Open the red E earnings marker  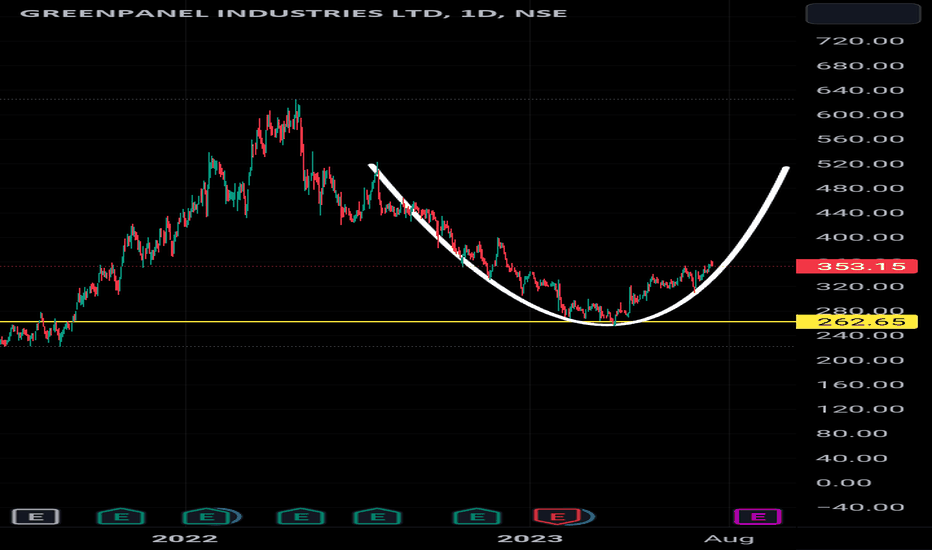point(557,516)
